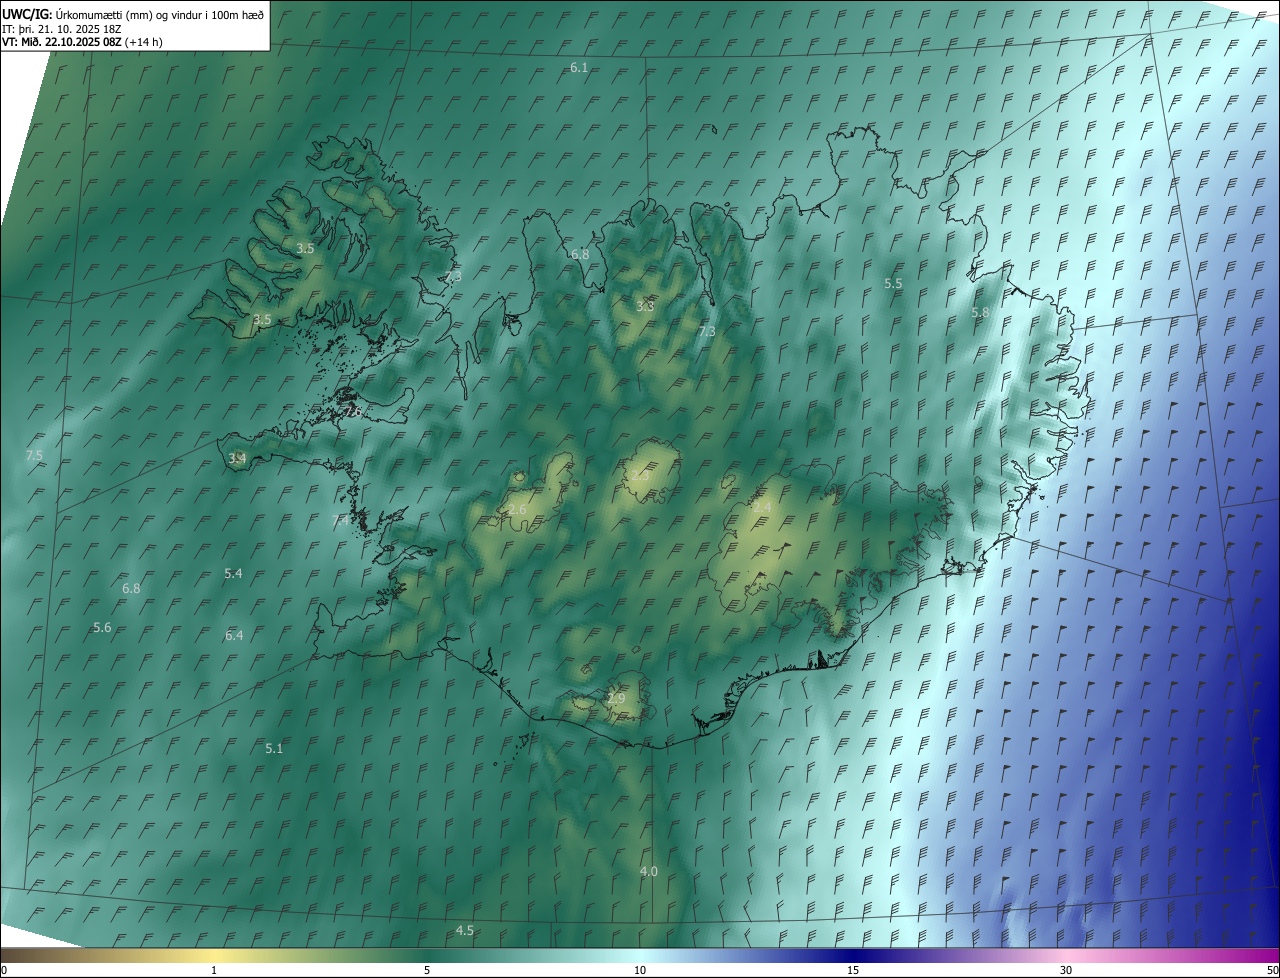Click the colorbar tick label 1
The image size is (1280, 978).
coord(214,970)
